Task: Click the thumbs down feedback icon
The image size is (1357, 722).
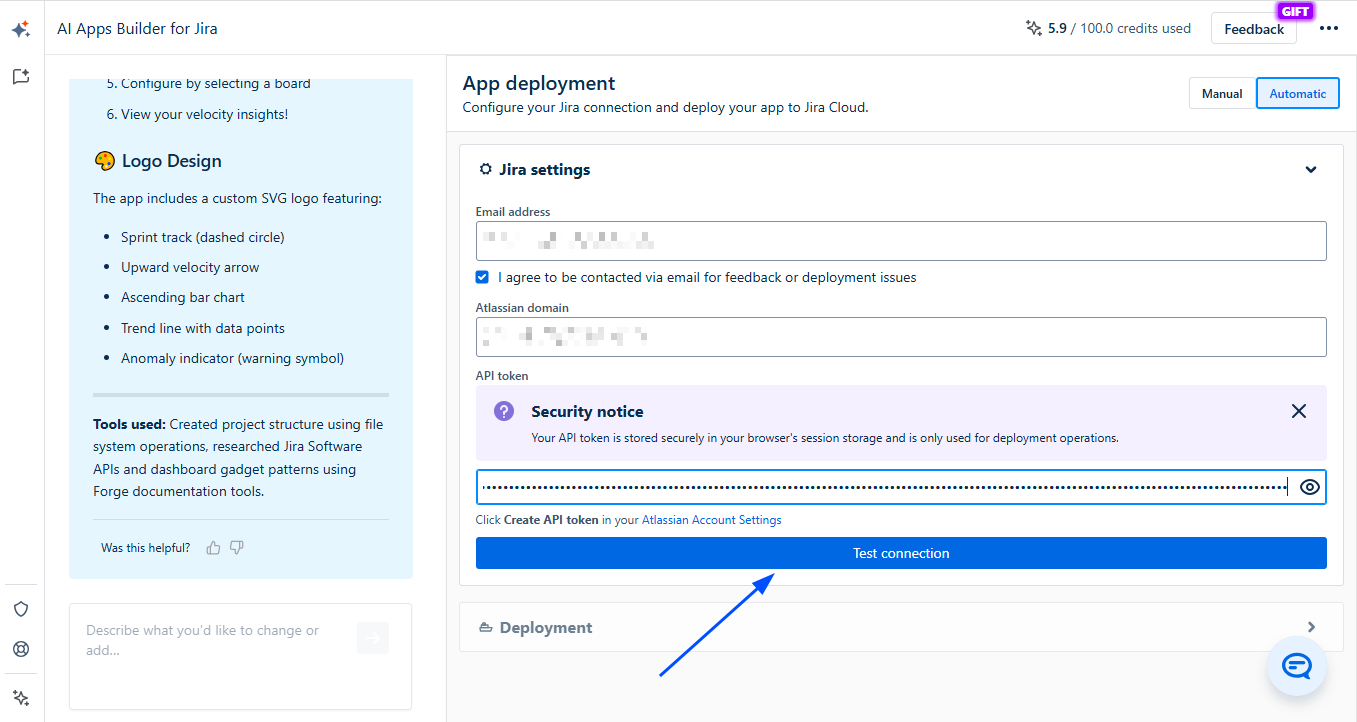Action: click(x=237, y=548)
